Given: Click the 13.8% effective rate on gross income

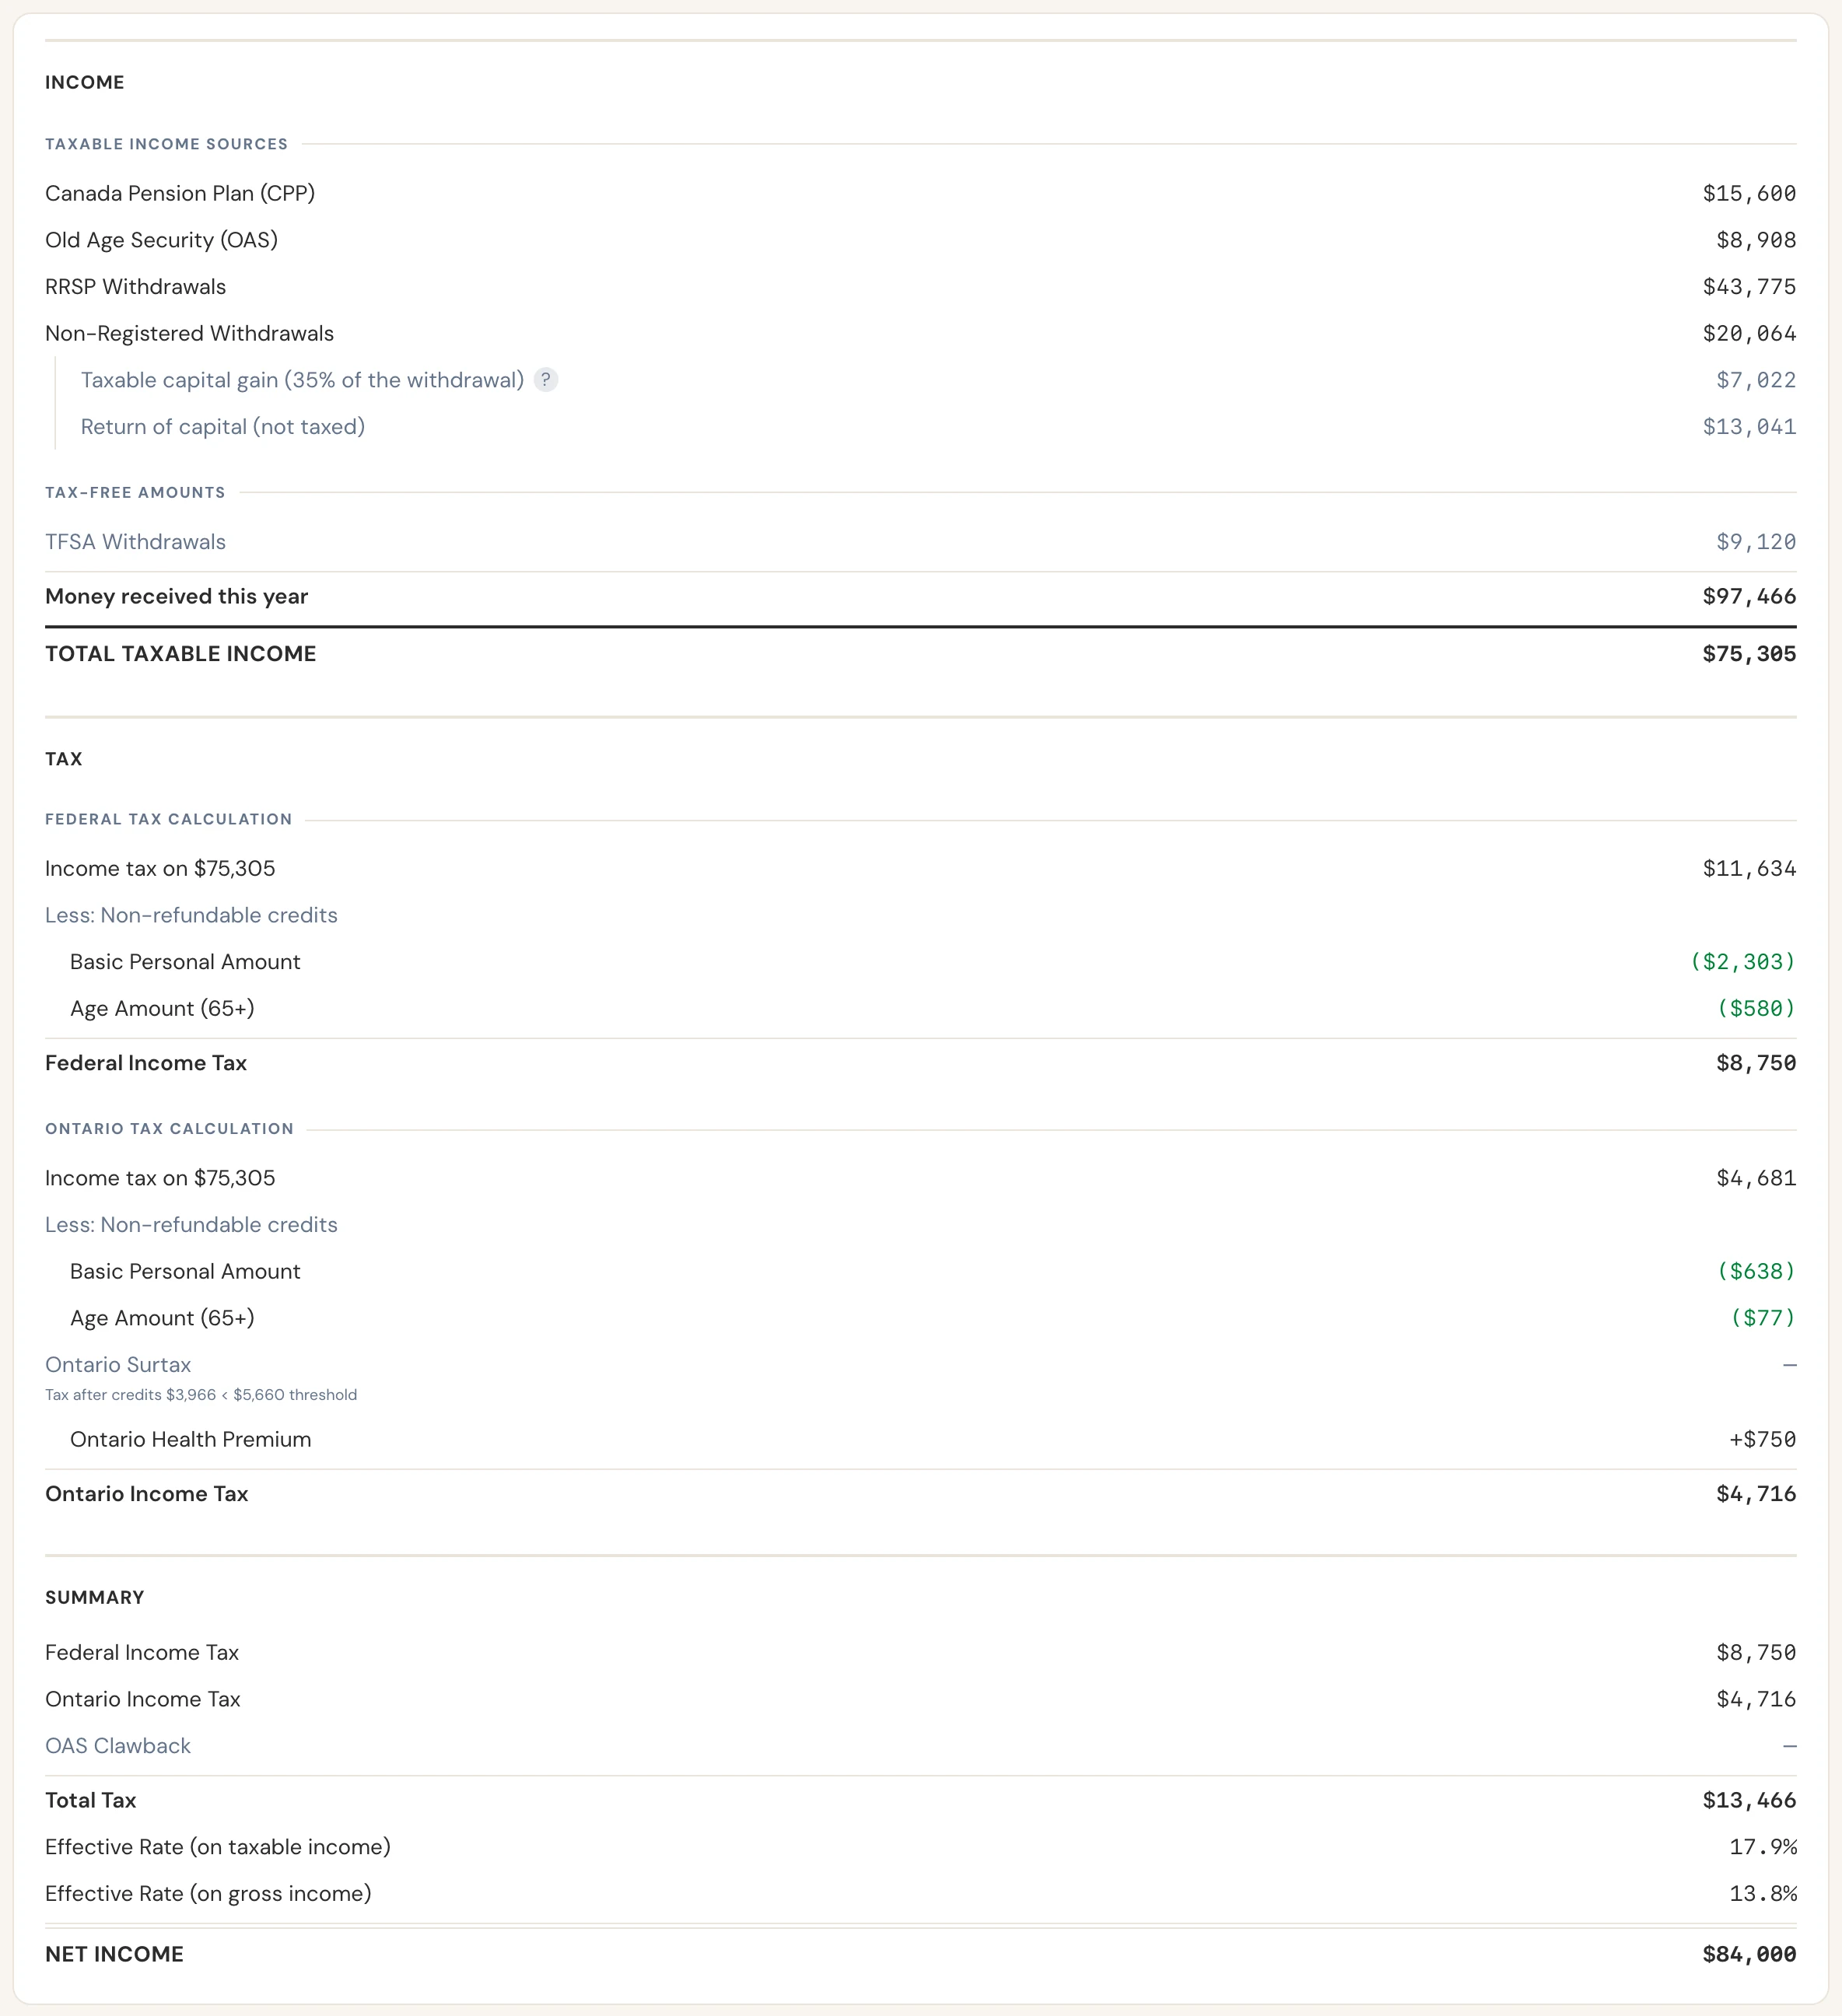Looking at the screenshot, I should click(x=1763, y=1894).
